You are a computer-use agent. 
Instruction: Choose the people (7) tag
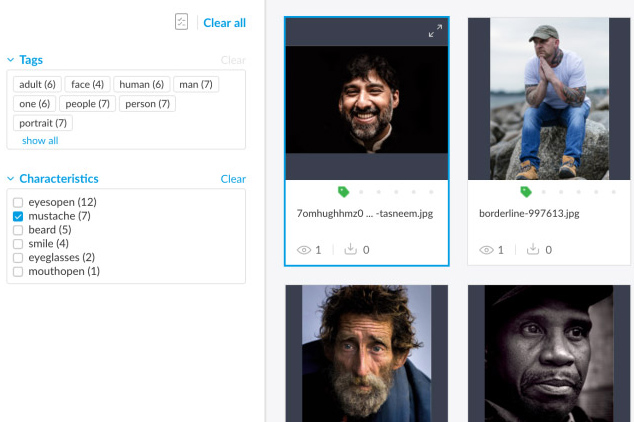coord(87,104)
